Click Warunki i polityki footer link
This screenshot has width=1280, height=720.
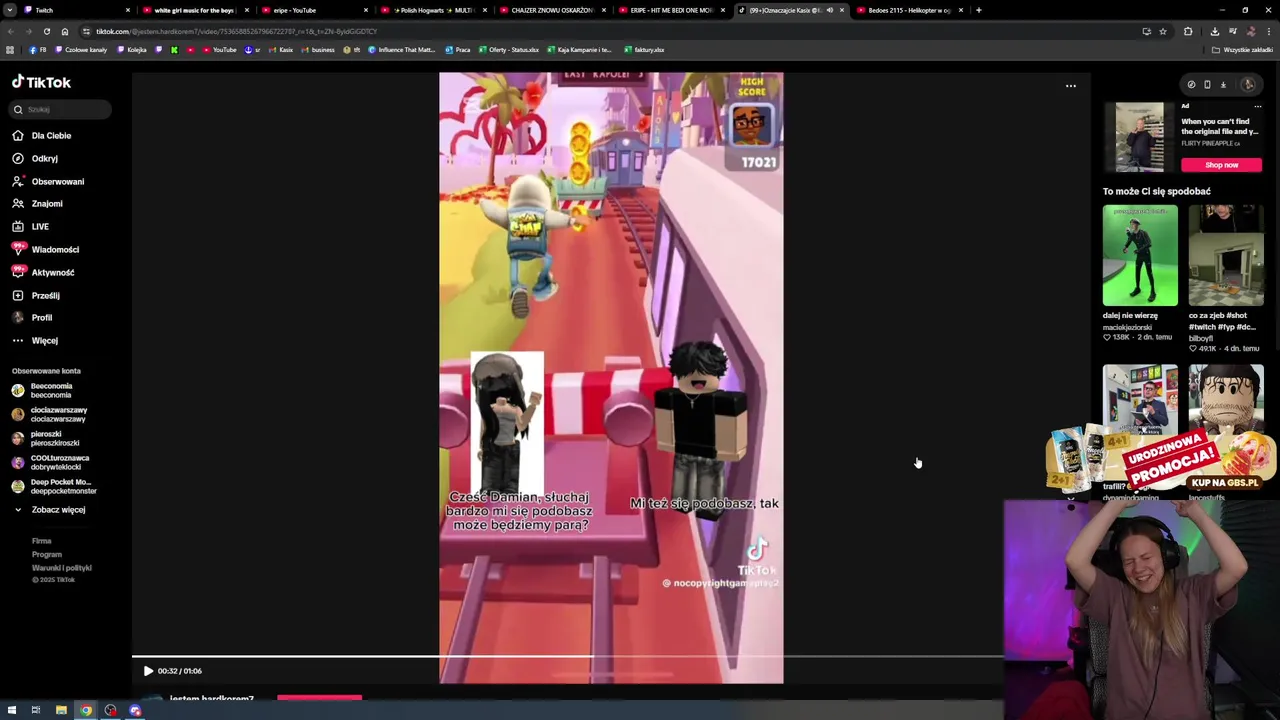click(61, 567)
